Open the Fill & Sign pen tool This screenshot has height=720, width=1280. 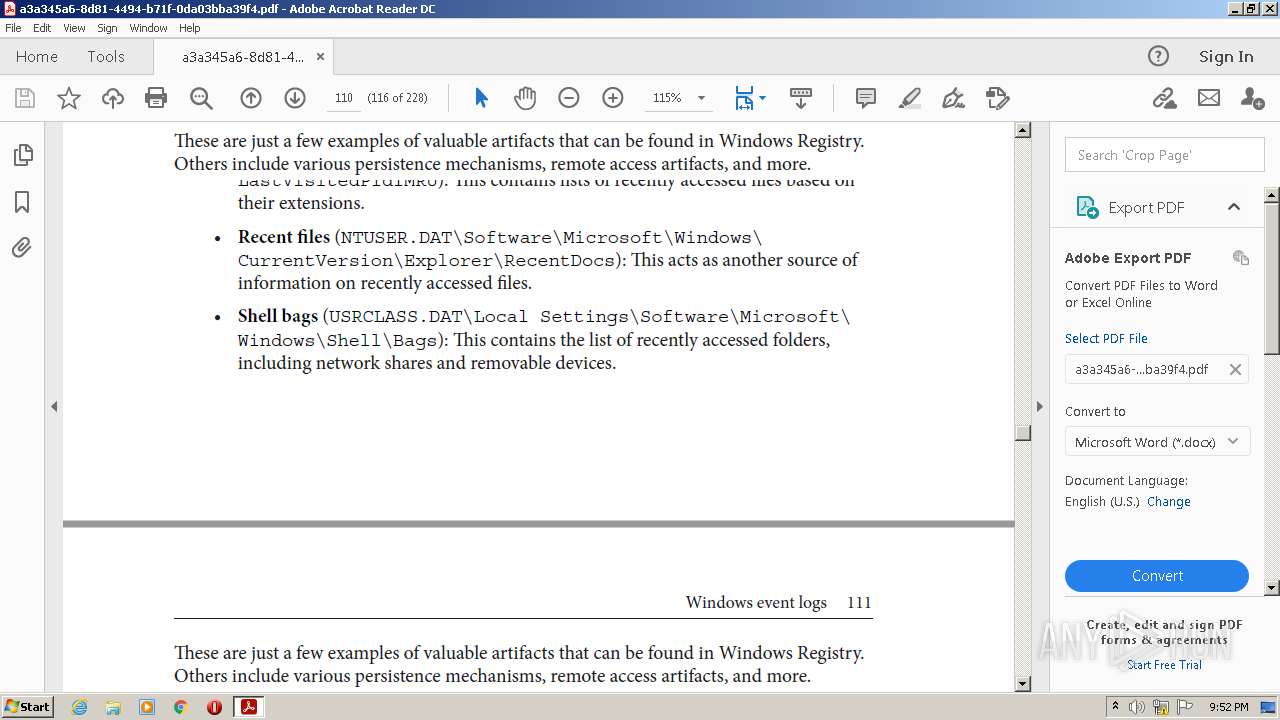tap(953, 98)
